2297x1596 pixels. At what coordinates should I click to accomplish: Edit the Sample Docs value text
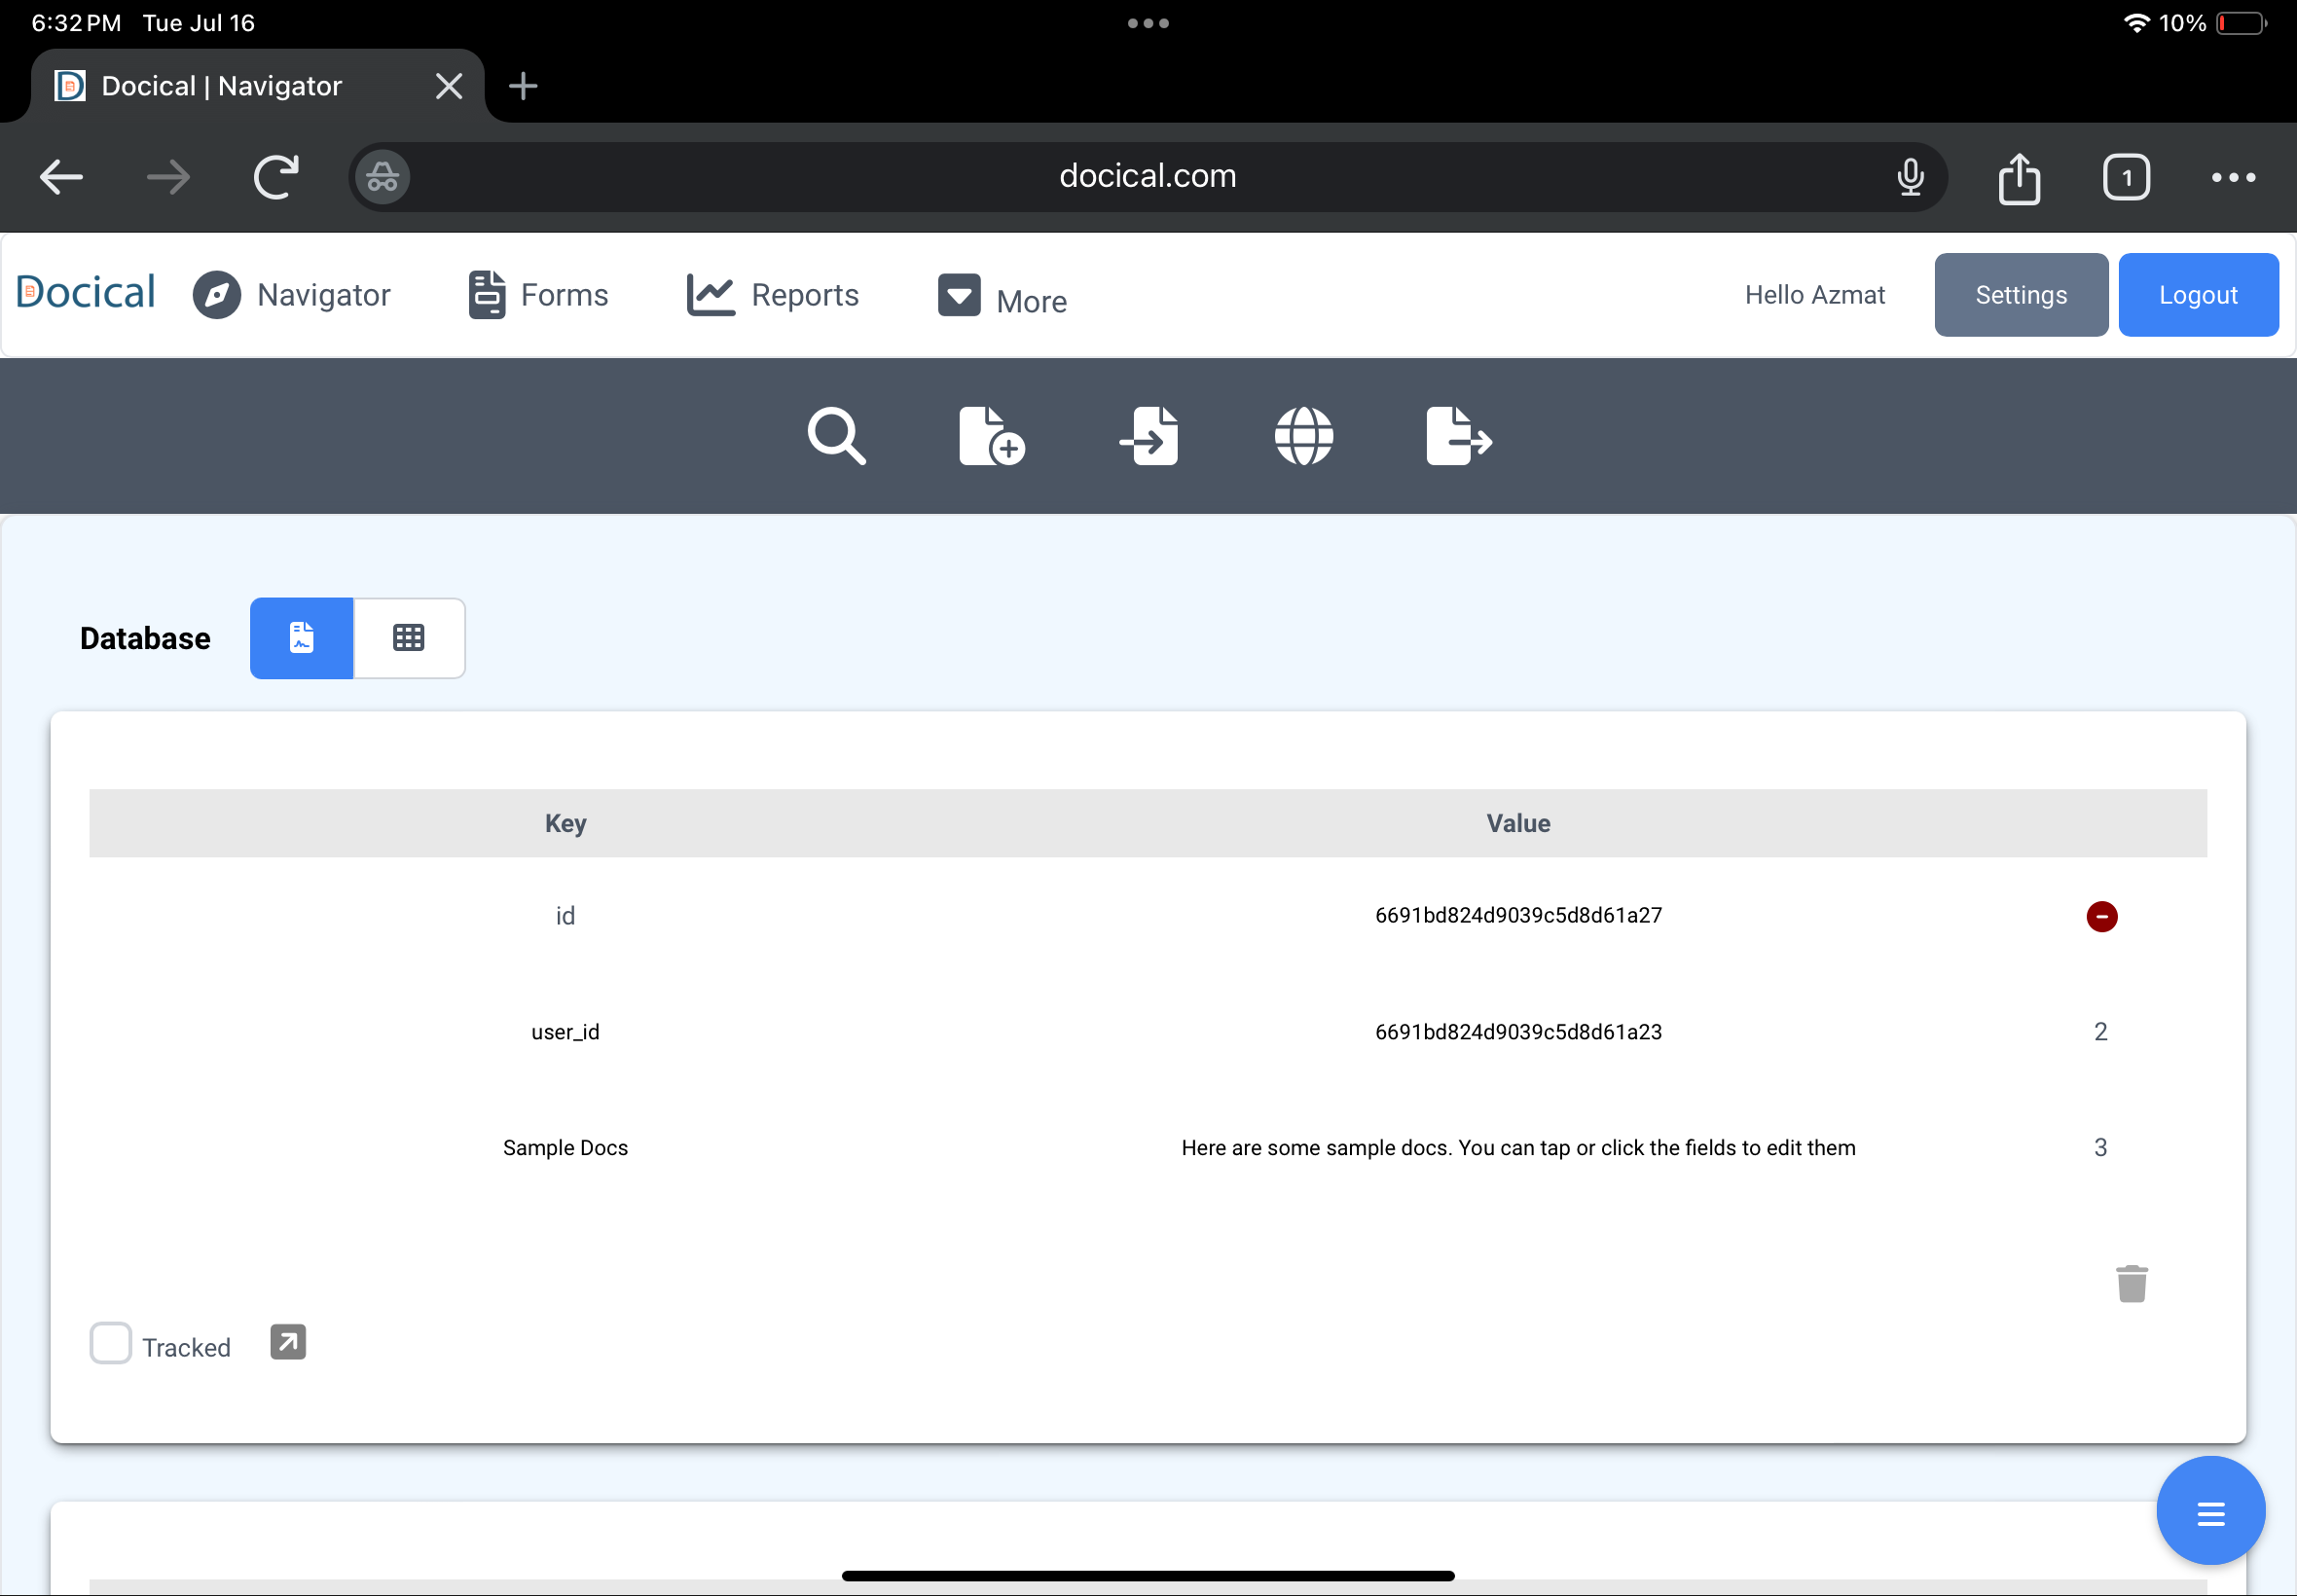coord(1517,1148)
